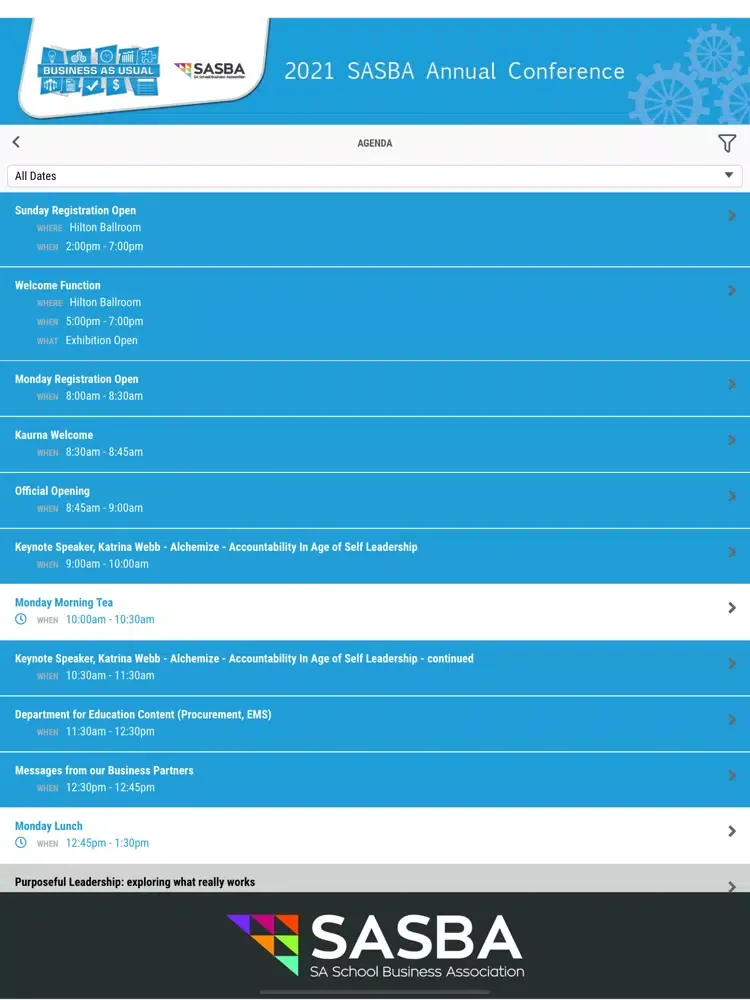Click the 12:30pm - 12:45pm time
This screenshot has height=1000, width=750.
(110, 788)
